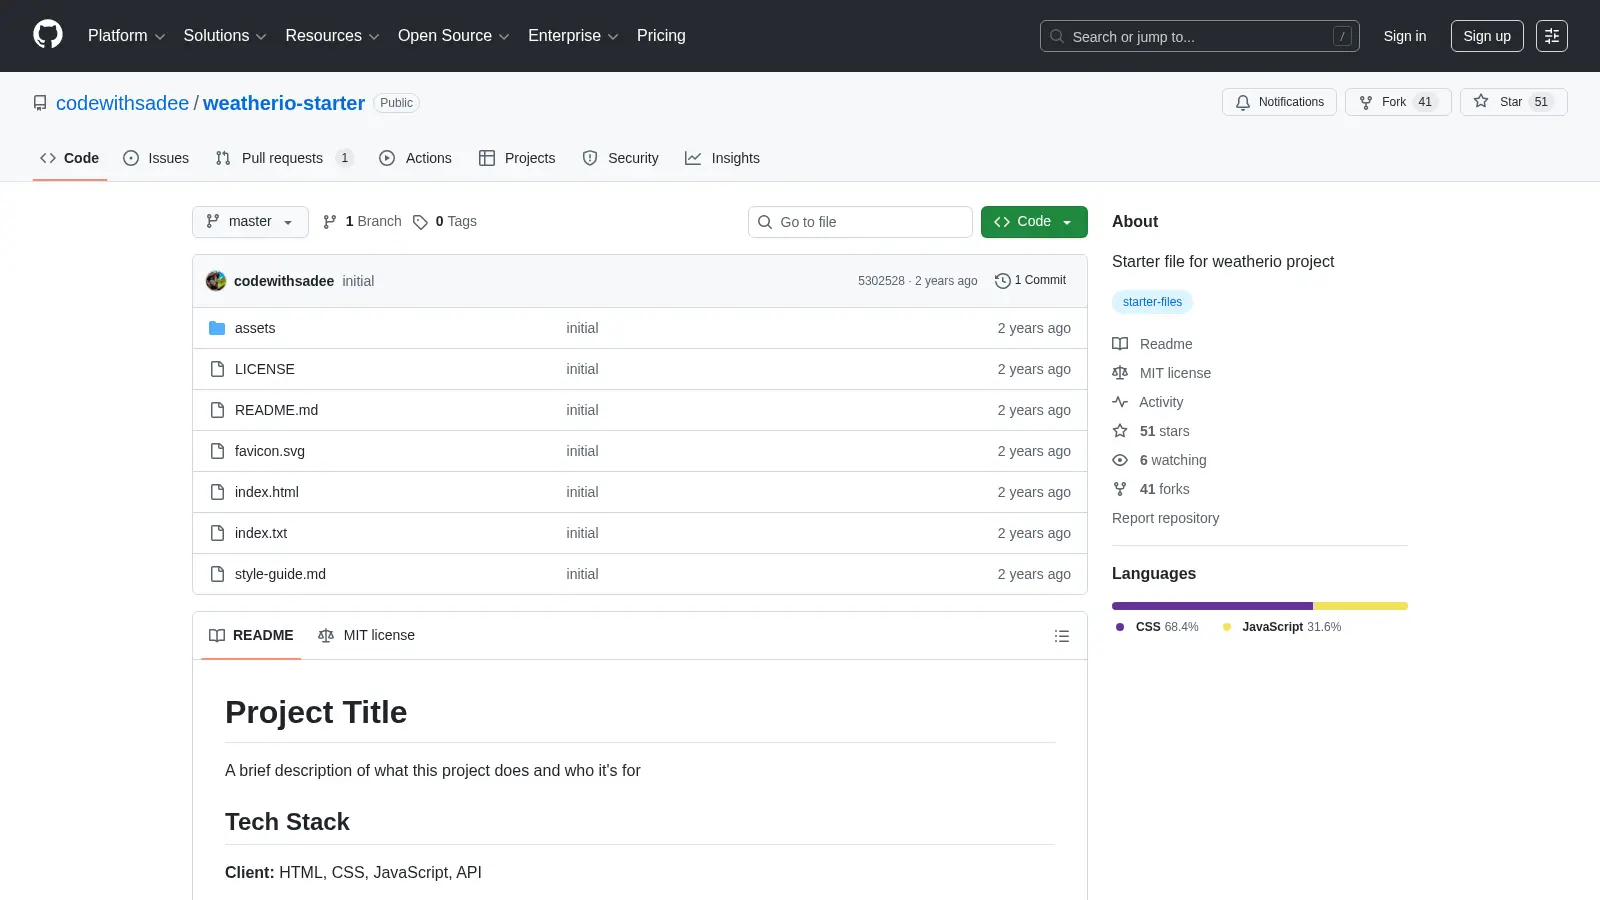Open the style-guide.md file name
The width and height of the screenshot is (1600, 900).
point(280,574)
